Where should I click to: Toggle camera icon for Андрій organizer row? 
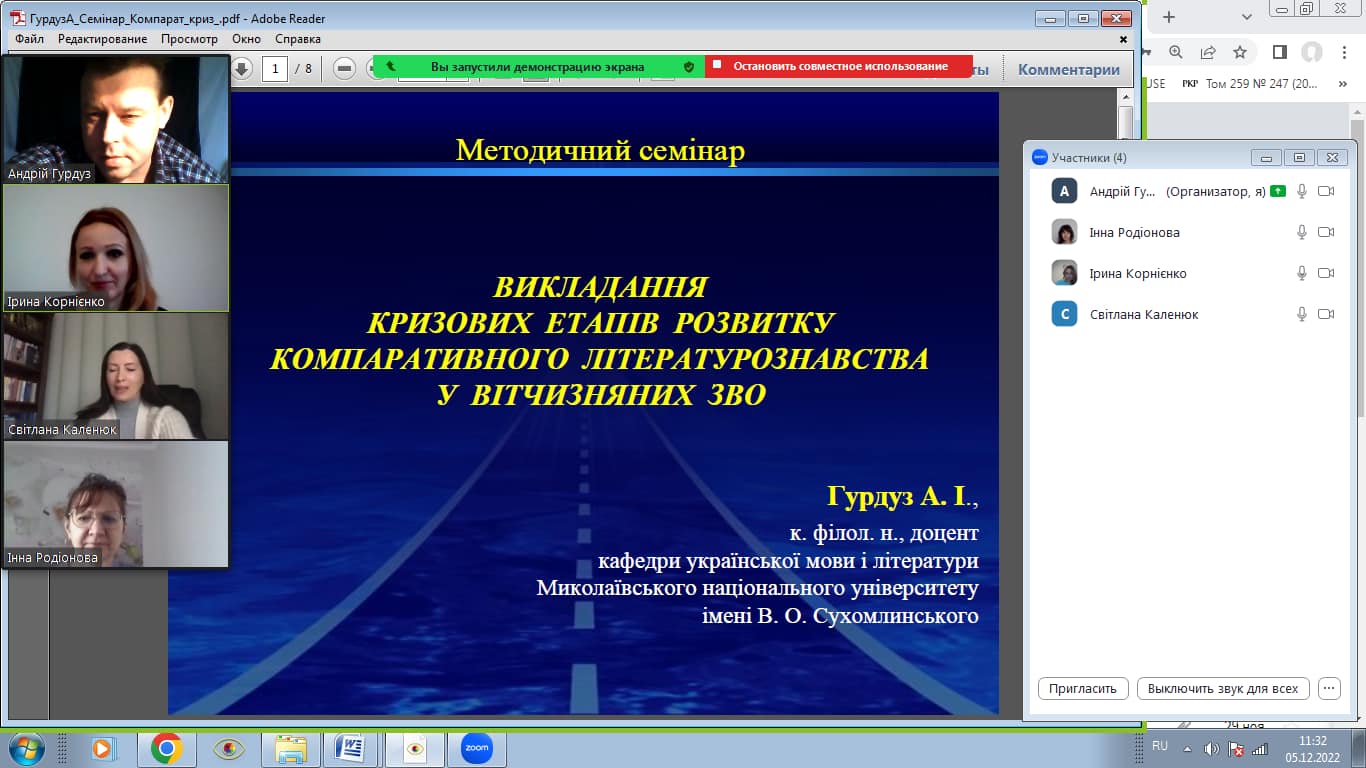click(x=1326, y=191)
